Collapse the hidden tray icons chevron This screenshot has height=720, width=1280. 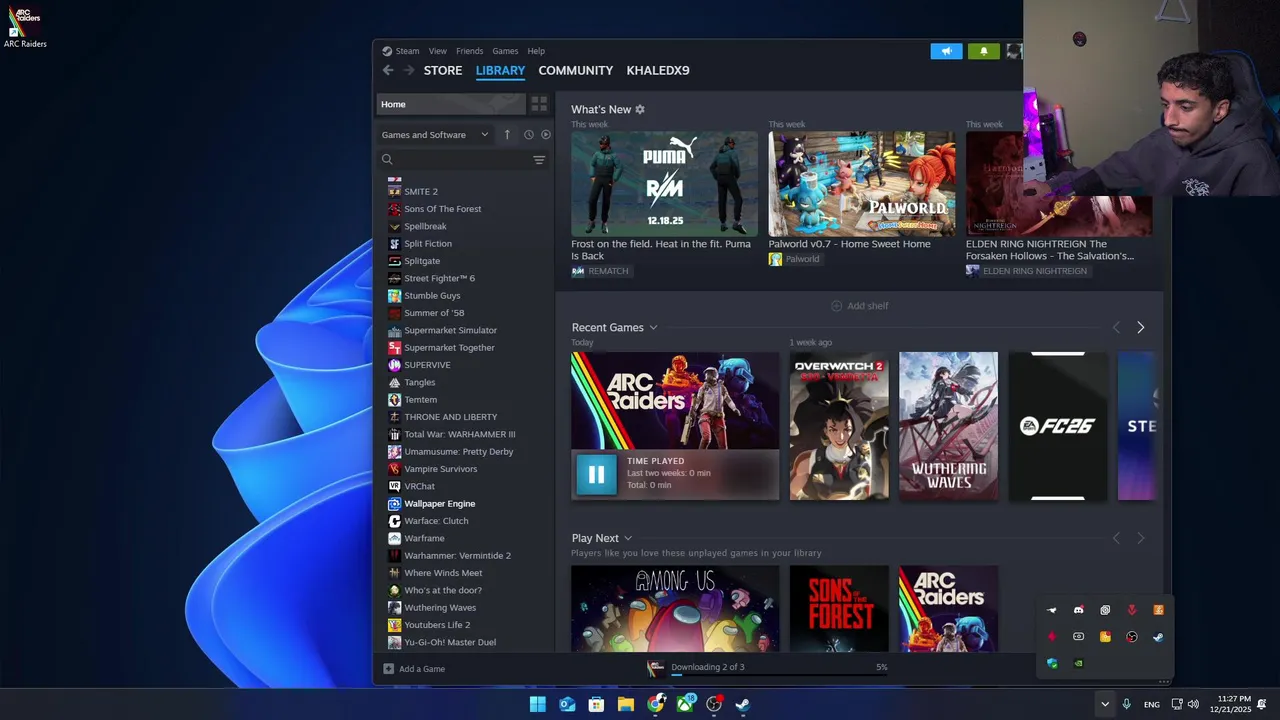[x=1104, y=704]
